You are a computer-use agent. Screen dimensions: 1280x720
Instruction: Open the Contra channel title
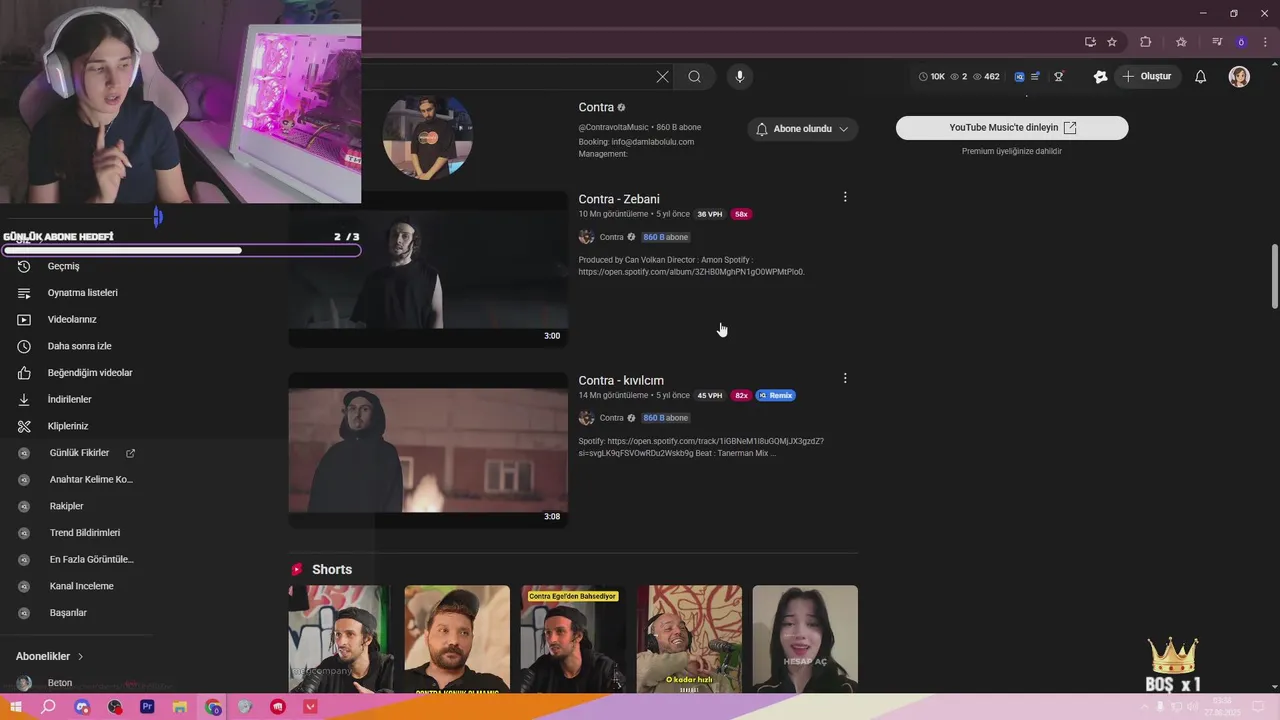(x=596, y=107)
